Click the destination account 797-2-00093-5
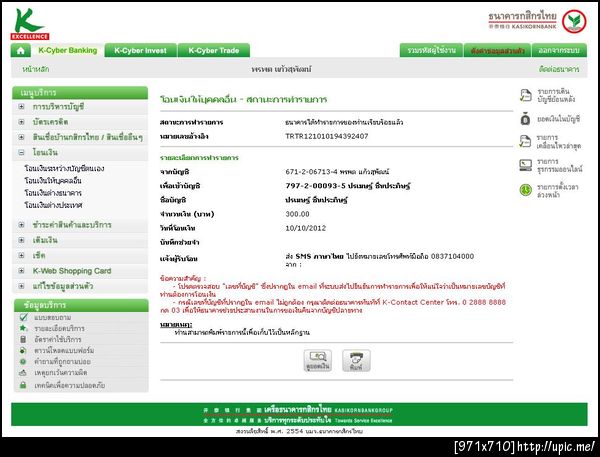Screen dimensions: 600x457 (x=315, y=186)
